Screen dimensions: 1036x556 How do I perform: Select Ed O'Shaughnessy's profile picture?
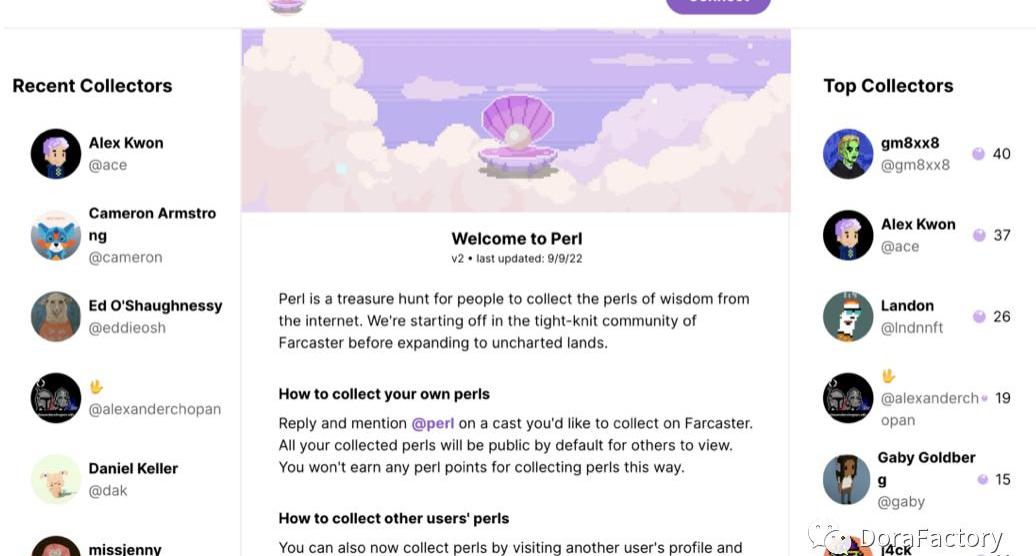pos(56,316)
